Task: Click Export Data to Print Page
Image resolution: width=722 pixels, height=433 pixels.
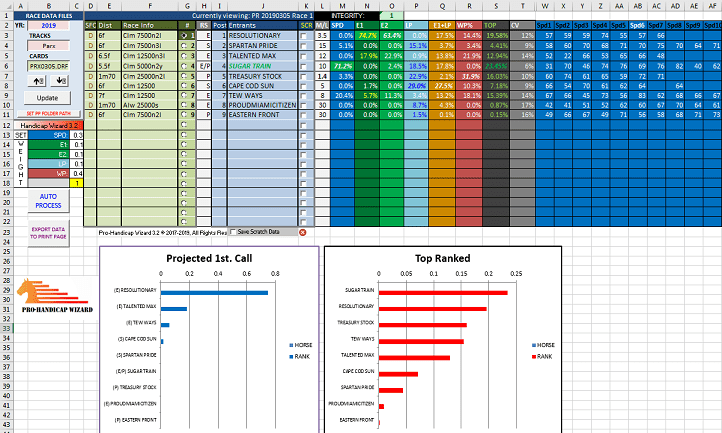Action: coord(48,235)
